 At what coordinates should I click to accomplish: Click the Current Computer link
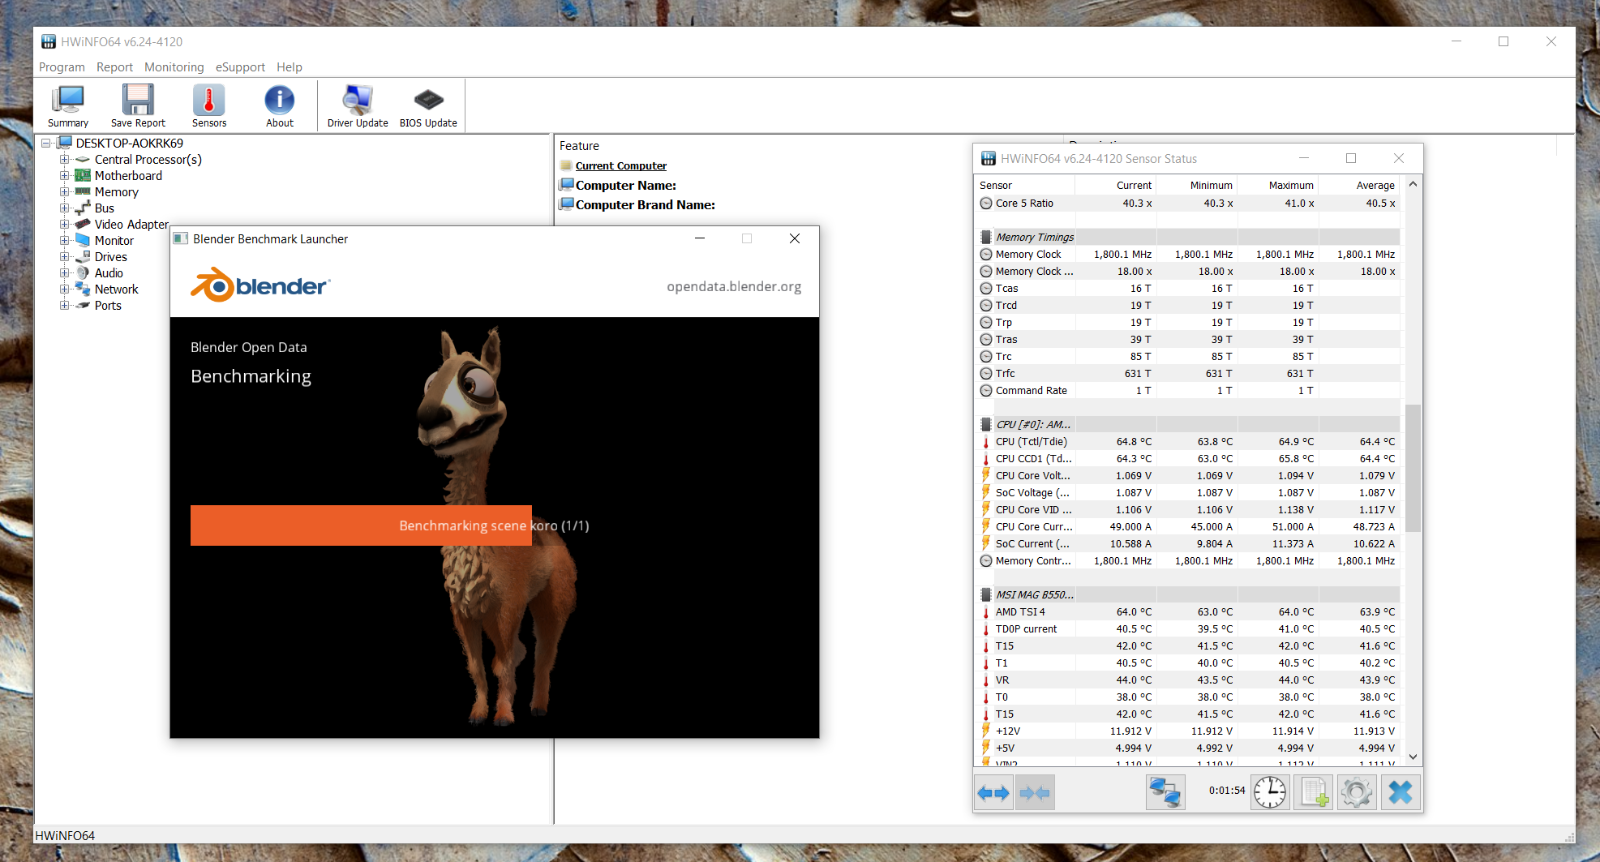621,166
